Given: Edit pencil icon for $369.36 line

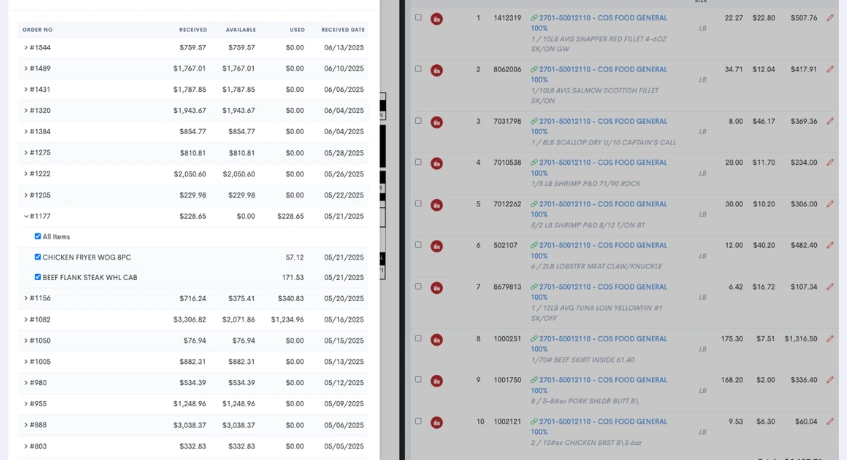Looking at the screenshot, I should coord(830,121).
